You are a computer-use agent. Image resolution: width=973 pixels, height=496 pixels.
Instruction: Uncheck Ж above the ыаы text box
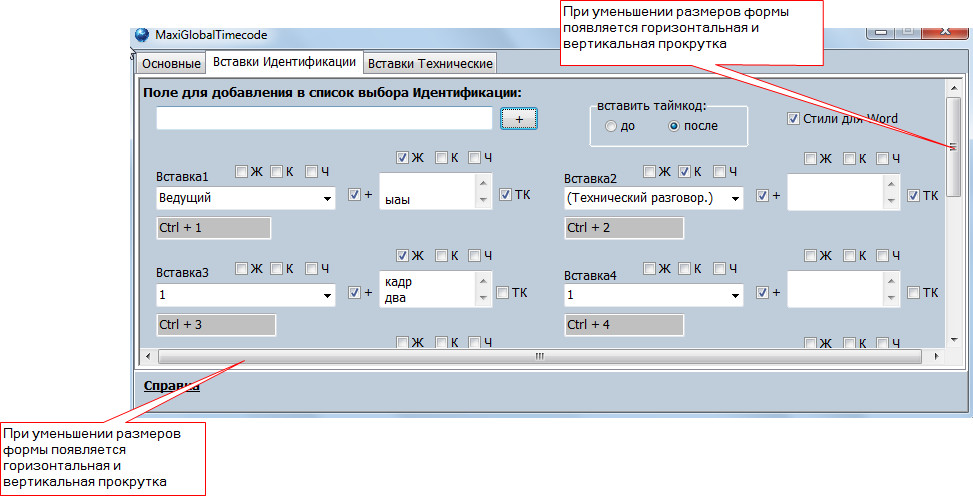tap(402, 158)
